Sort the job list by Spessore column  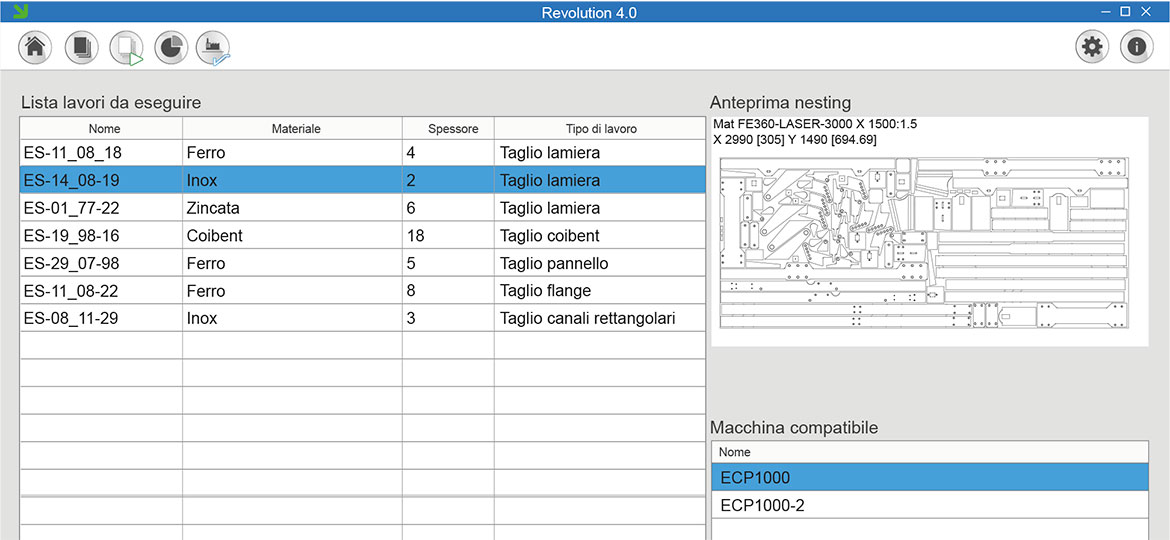click(x=448, y=129)
